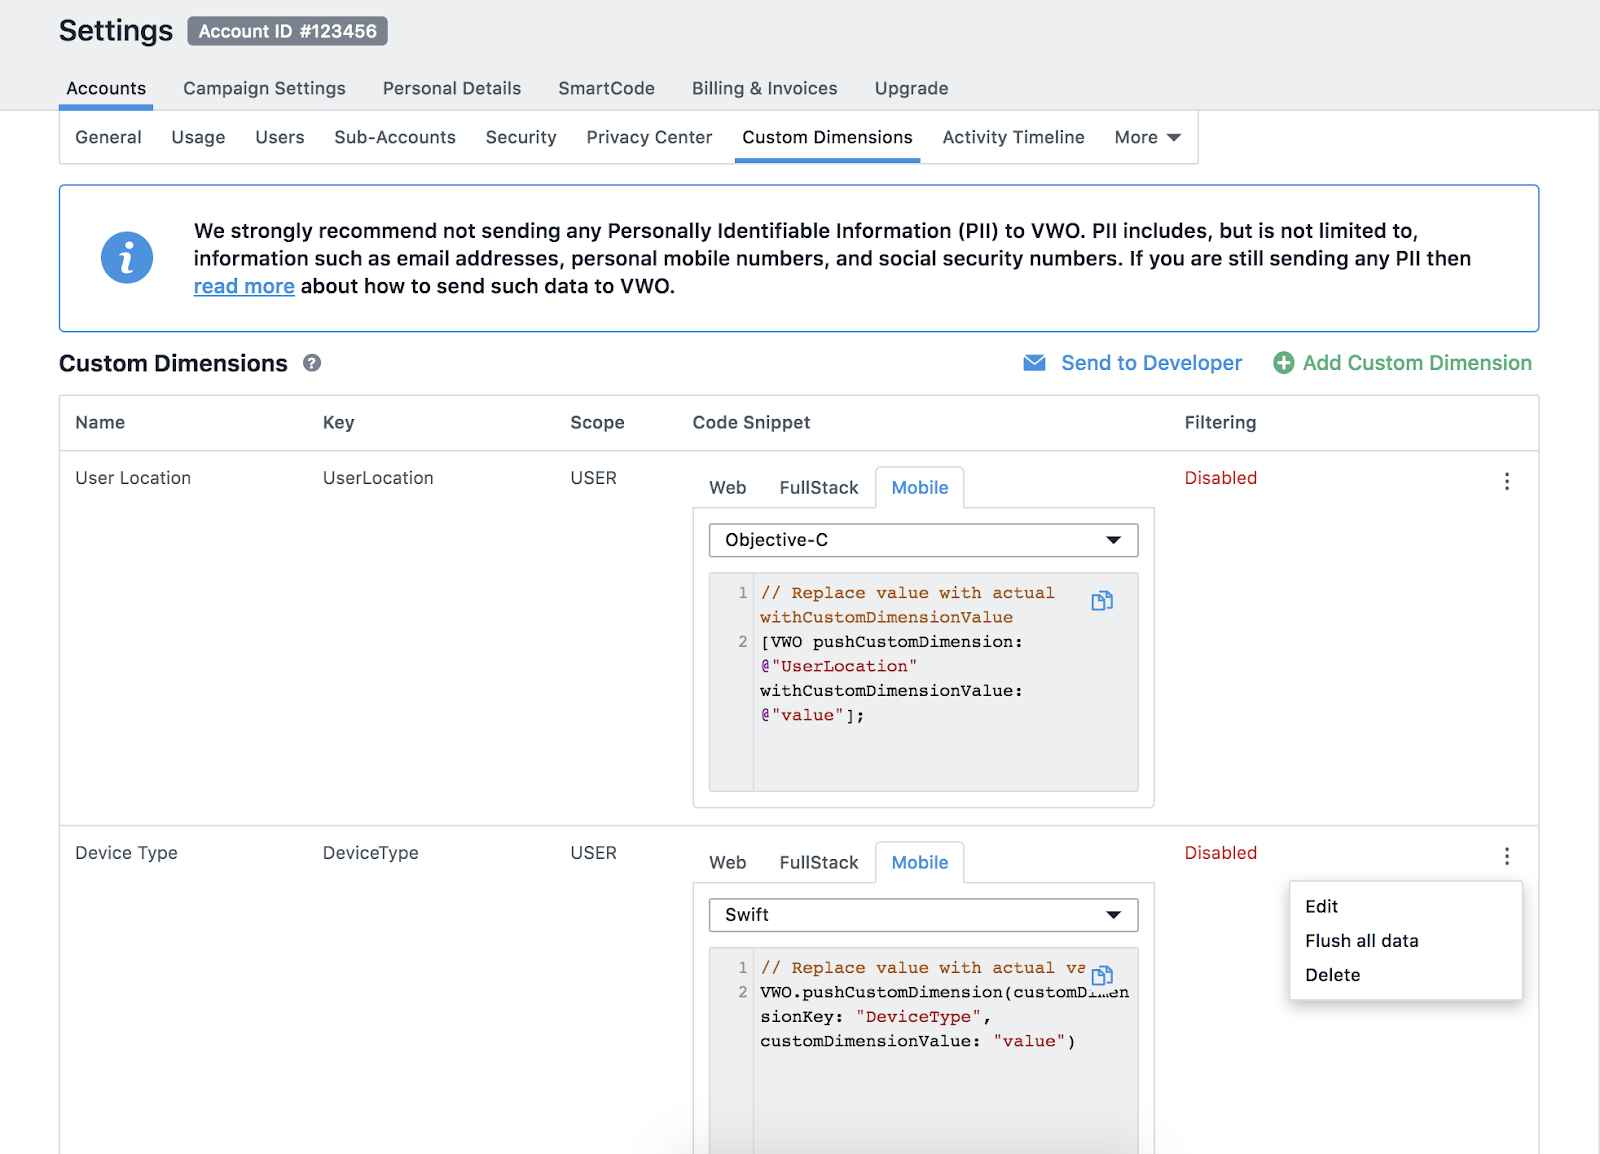Open the Objective-C language dropdown

click(x=923, y=540)
